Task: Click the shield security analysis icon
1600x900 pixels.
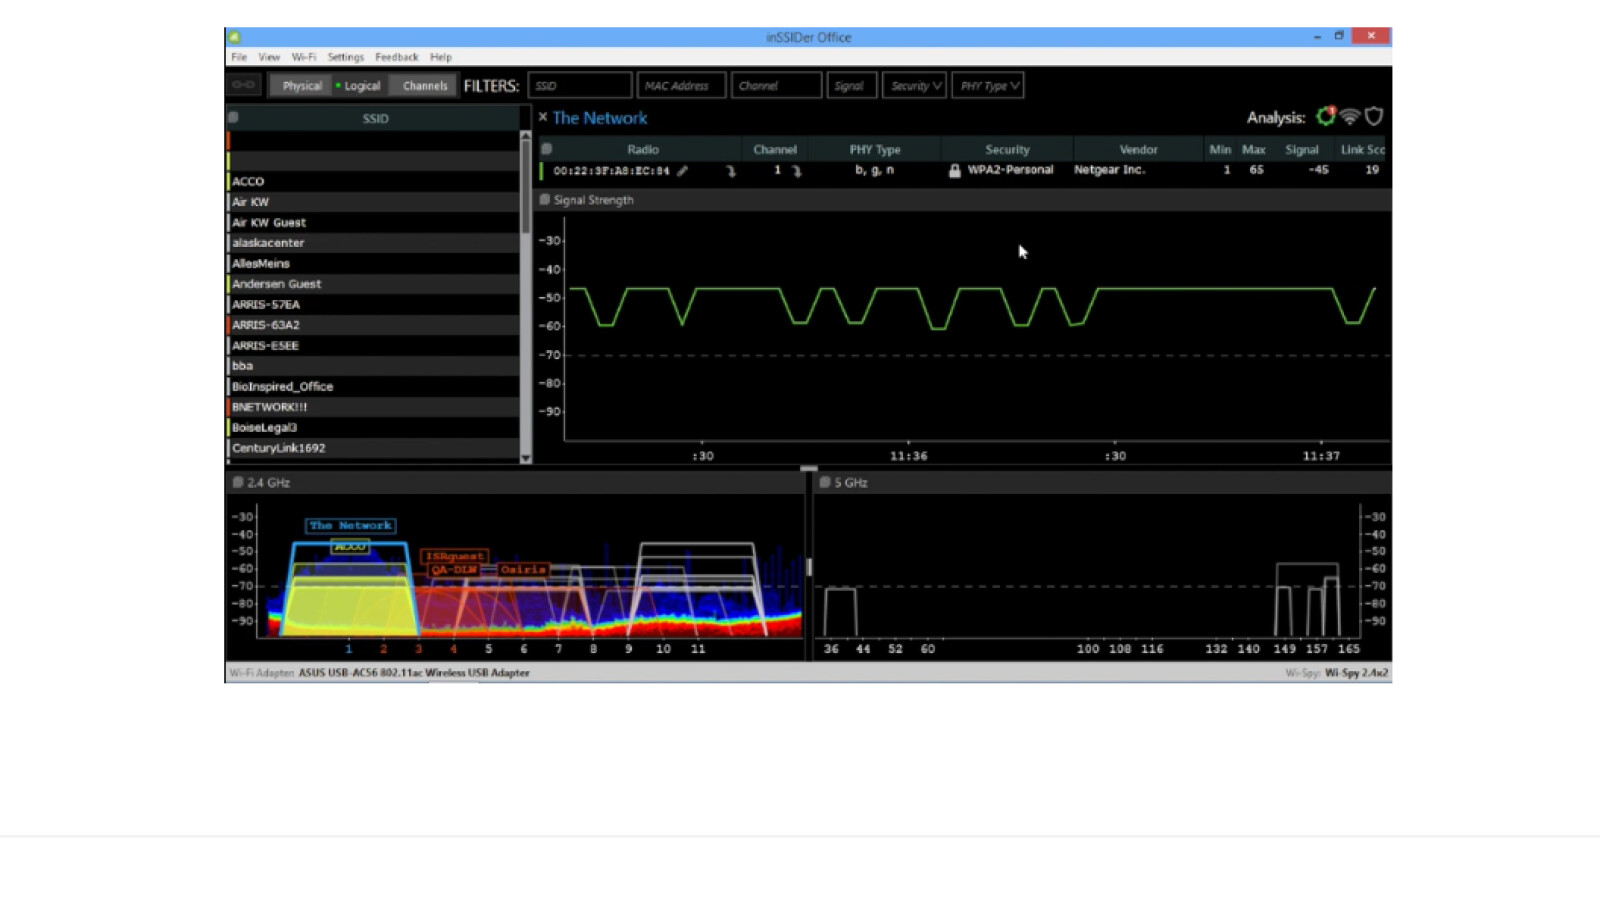Action: click(x=1374, y=117)
